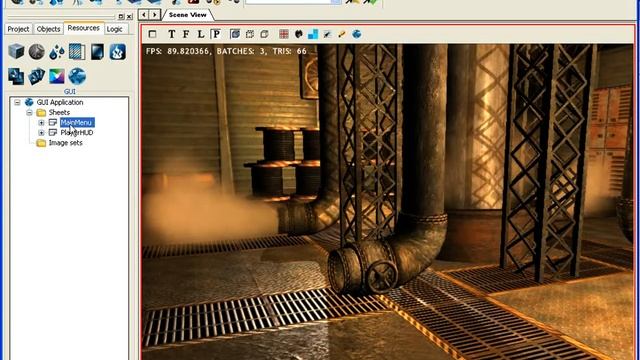The image size is (640, 360).
Task: Toggle the highlighted shaded-sphere render mode
Action: pyautogui.click(x=235, y=34)
